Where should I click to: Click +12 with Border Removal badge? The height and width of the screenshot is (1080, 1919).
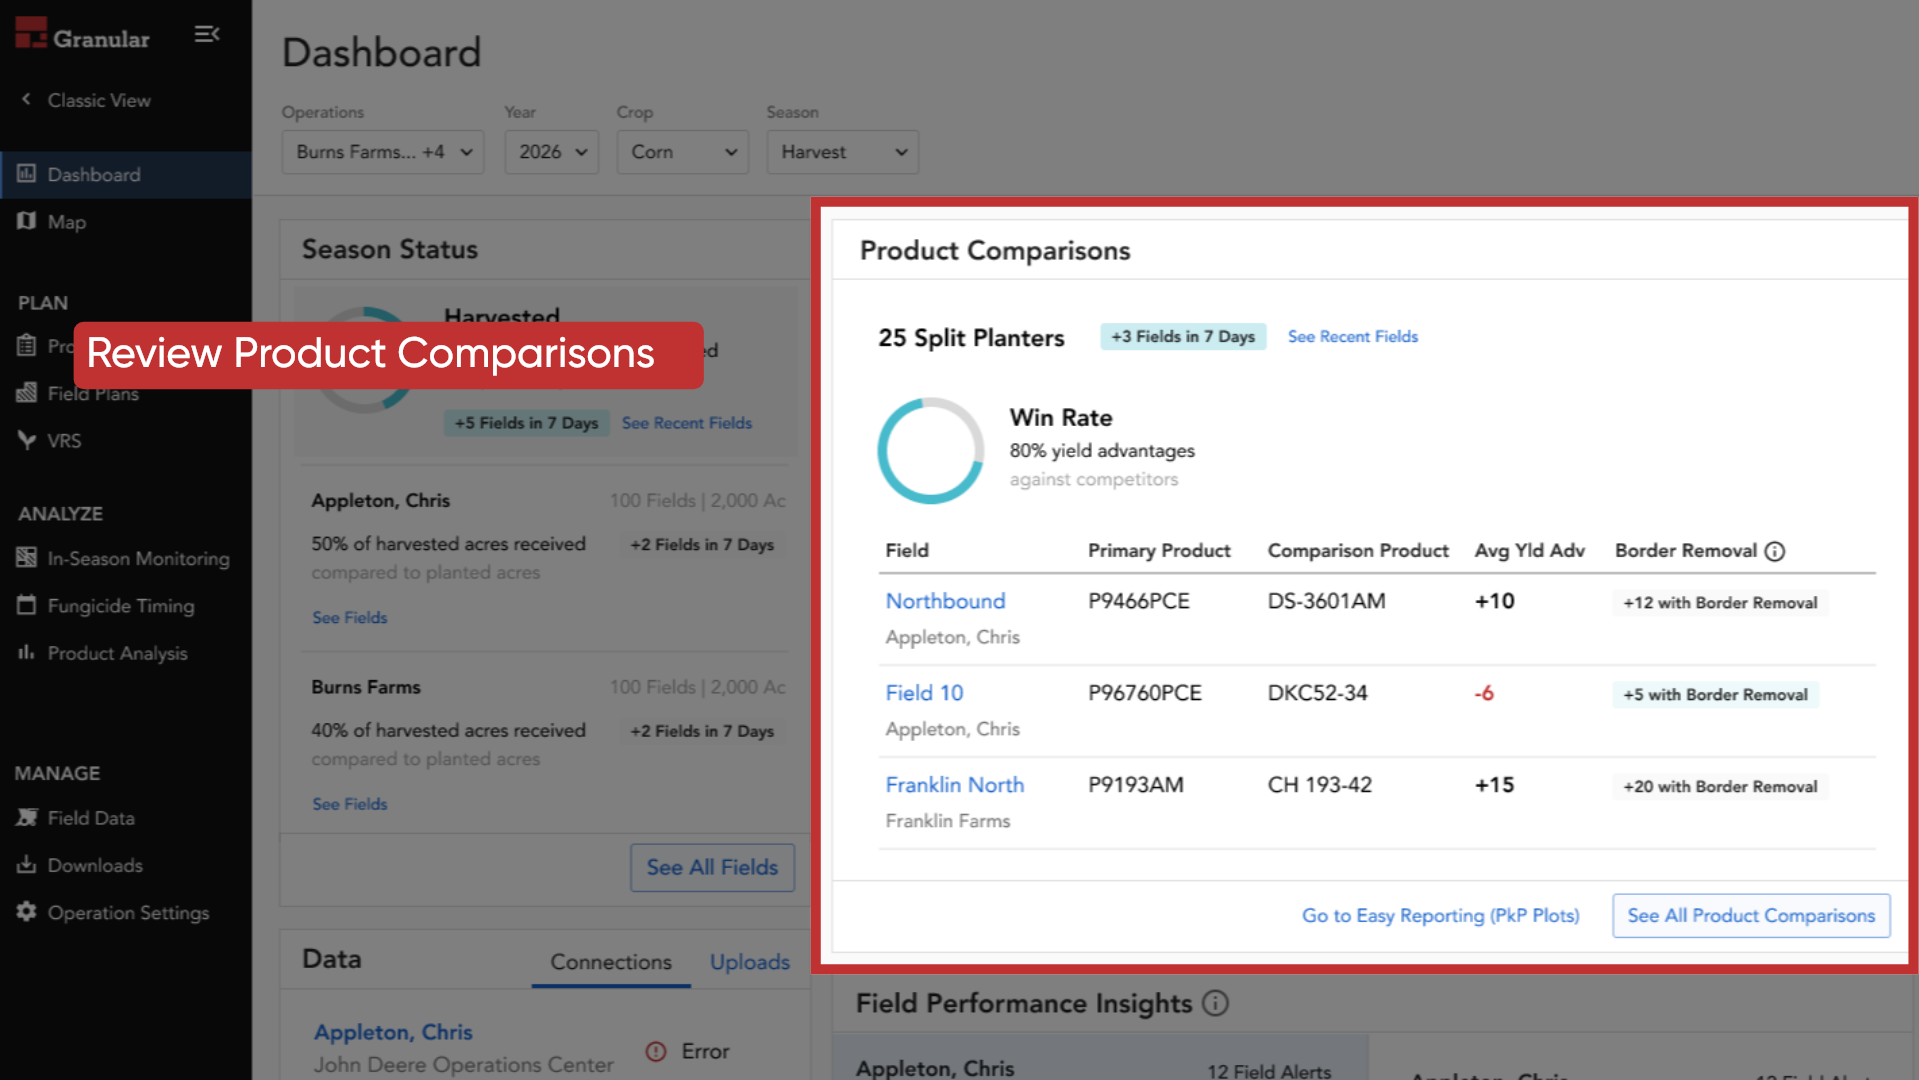point(1720,603)
